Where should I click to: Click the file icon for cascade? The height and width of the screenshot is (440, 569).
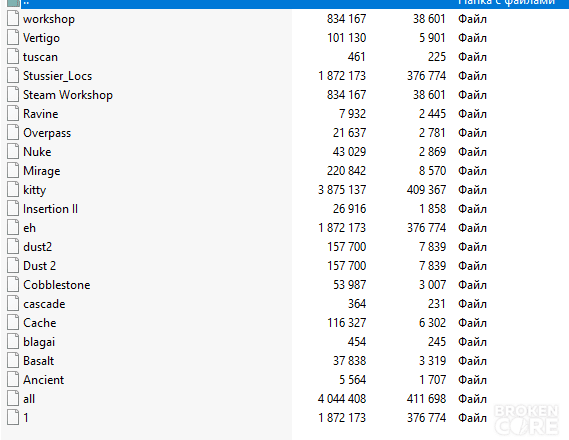[x=13, y=304]
